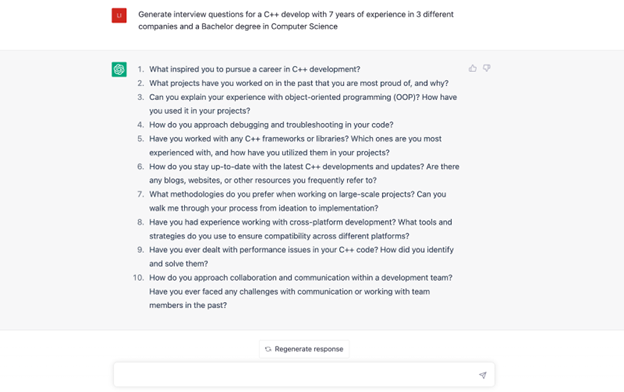Click question 10 about team collaboration
This screenshot has height=392, width=624.
pos(300,291)
